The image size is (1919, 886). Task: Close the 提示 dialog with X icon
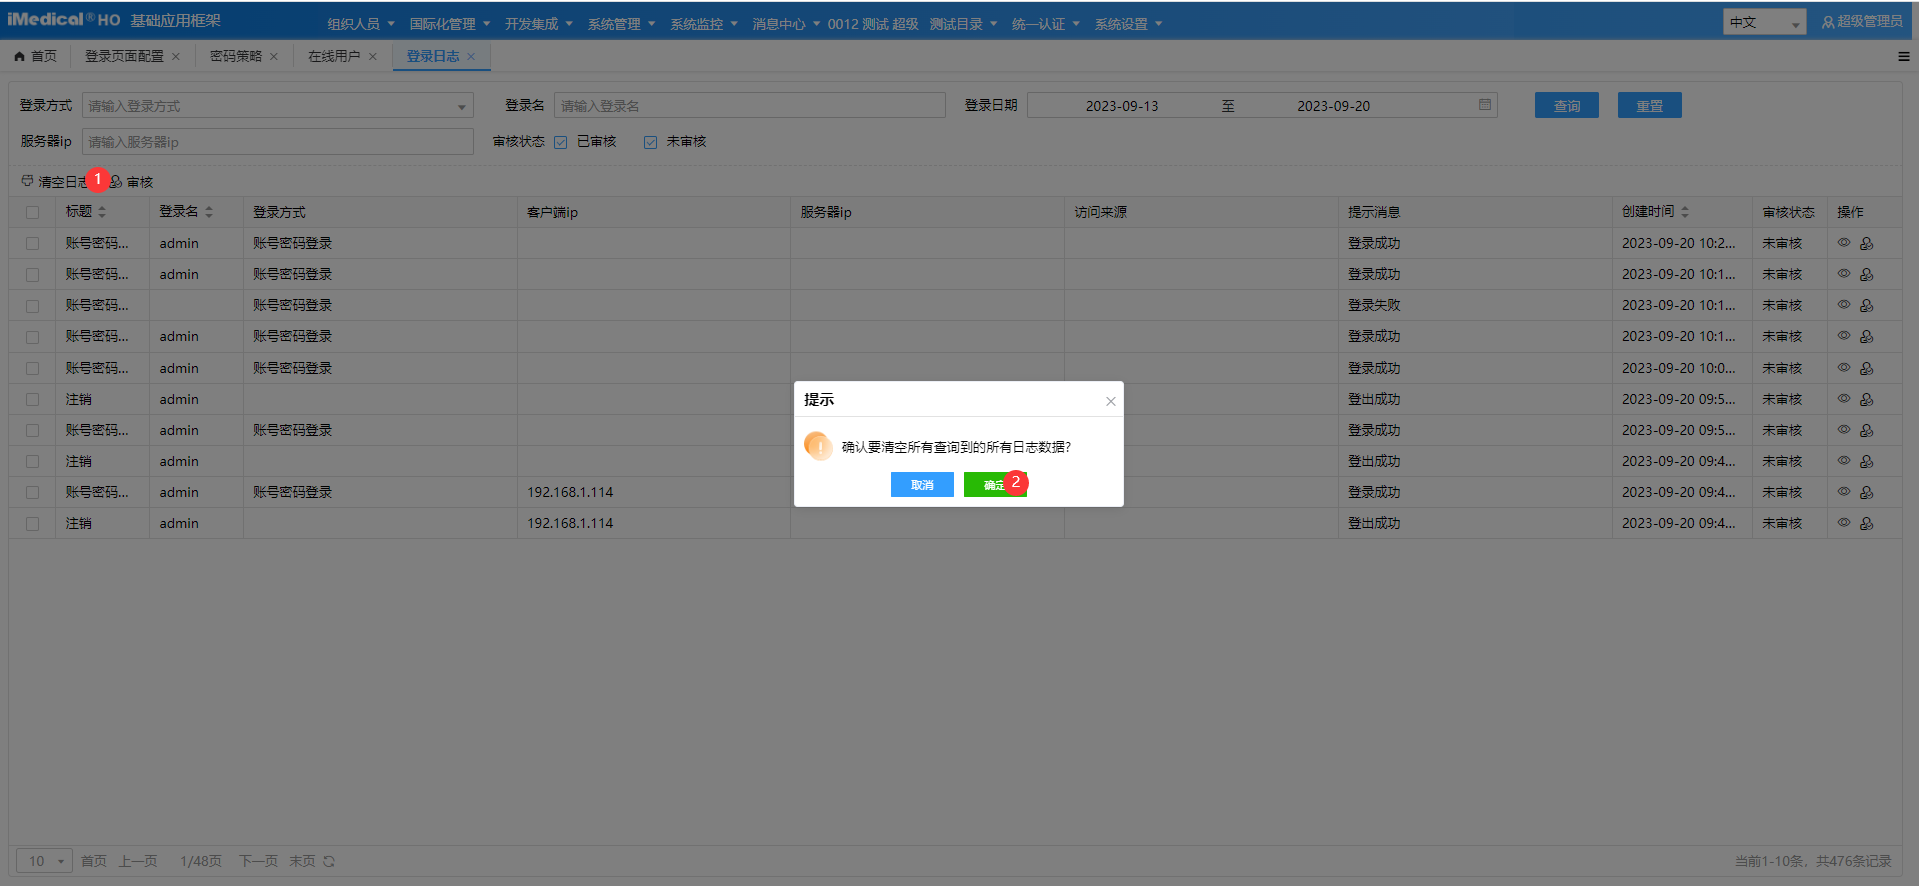pyautogui.click(x=1110, y=401)
